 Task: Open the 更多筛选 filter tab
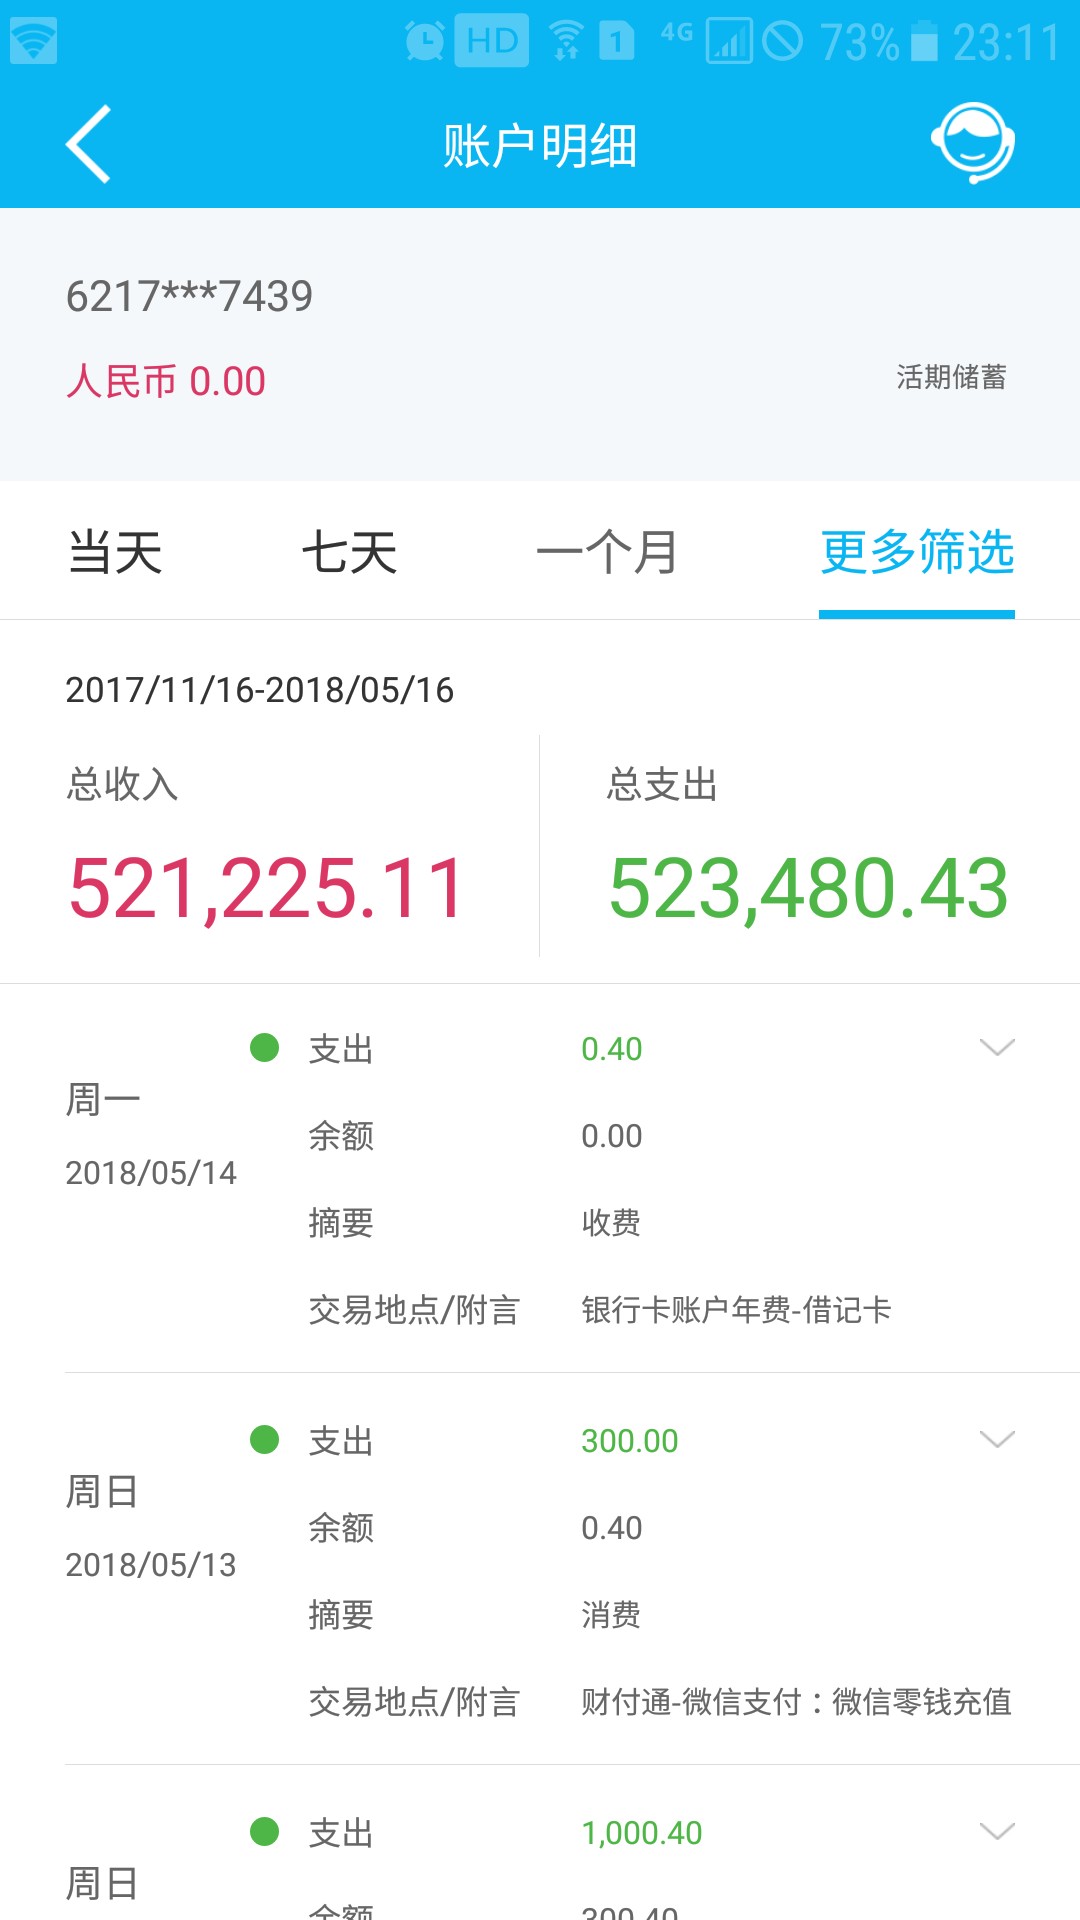(917, 552)
